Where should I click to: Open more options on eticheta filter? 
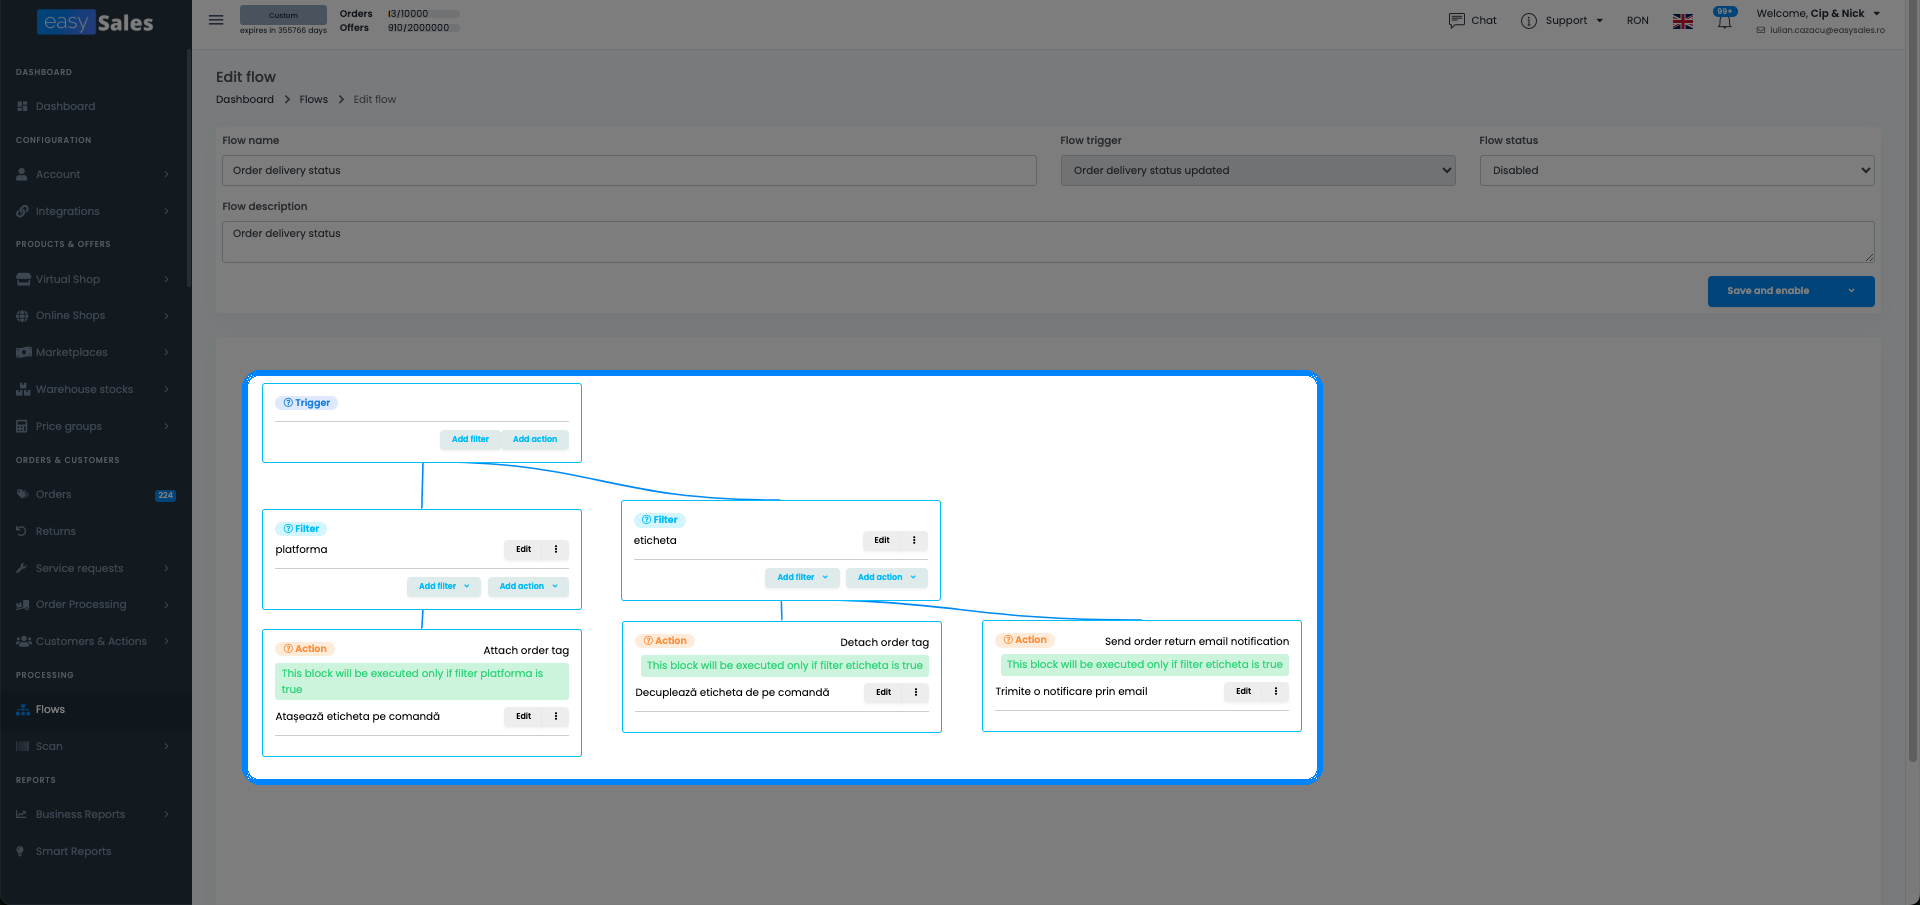click(x=914, y=540)
